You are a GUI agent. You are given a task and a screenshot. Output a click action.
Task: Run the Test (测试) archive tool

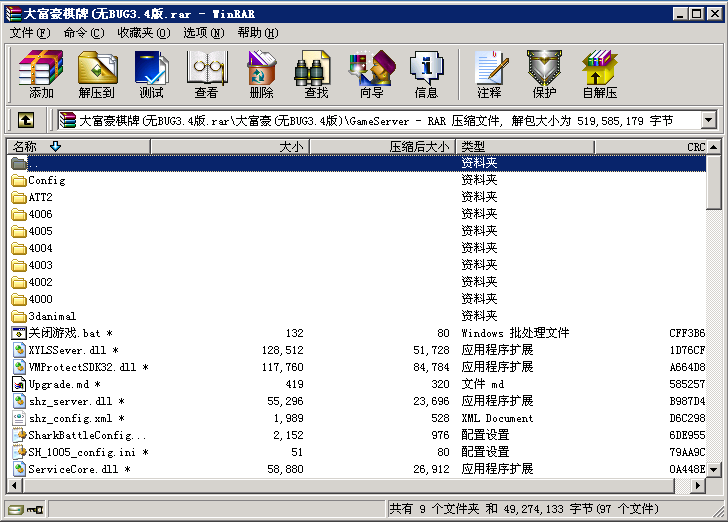[x=151, y=74]
